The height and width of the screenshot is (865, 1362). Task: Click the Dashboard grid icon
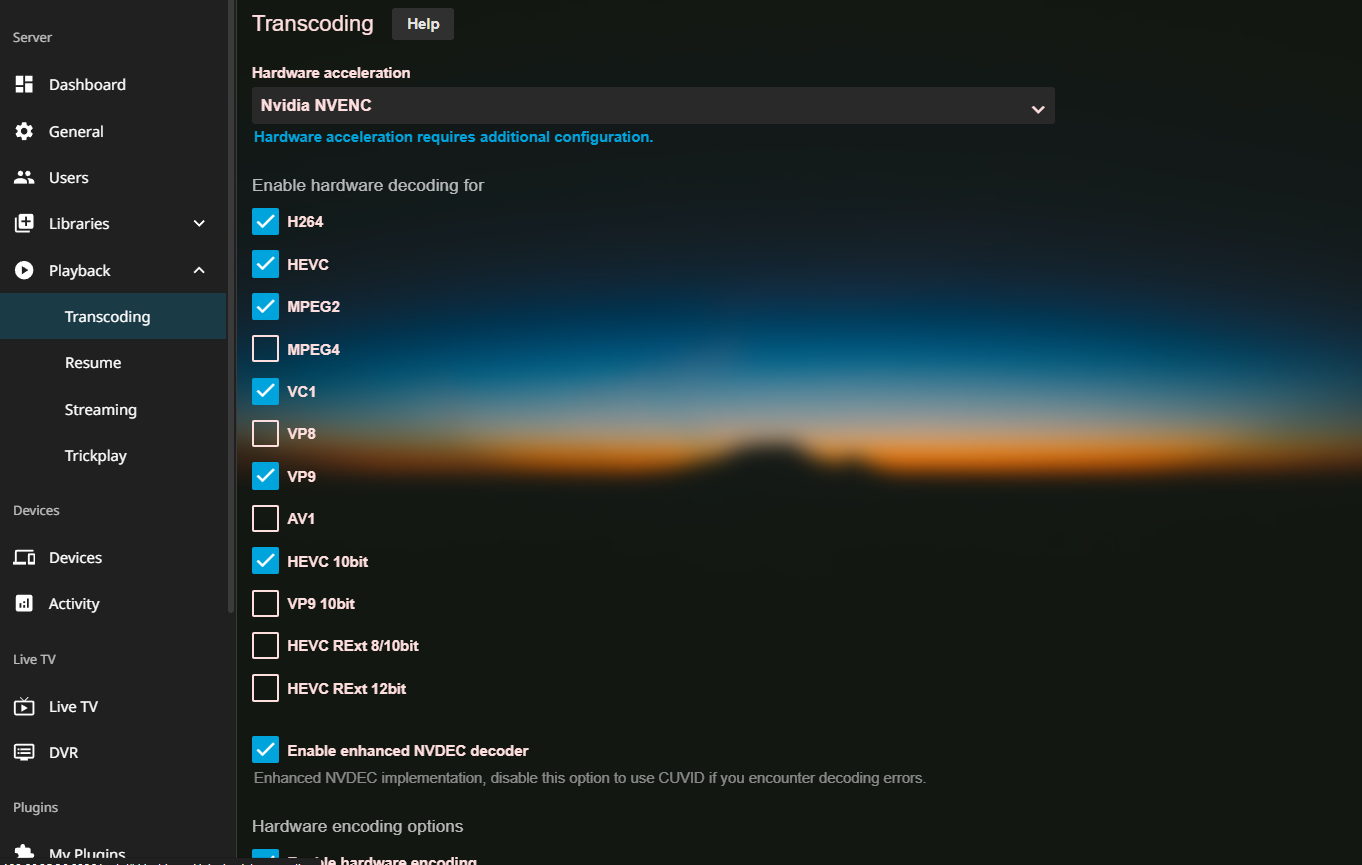pos(24,85)
